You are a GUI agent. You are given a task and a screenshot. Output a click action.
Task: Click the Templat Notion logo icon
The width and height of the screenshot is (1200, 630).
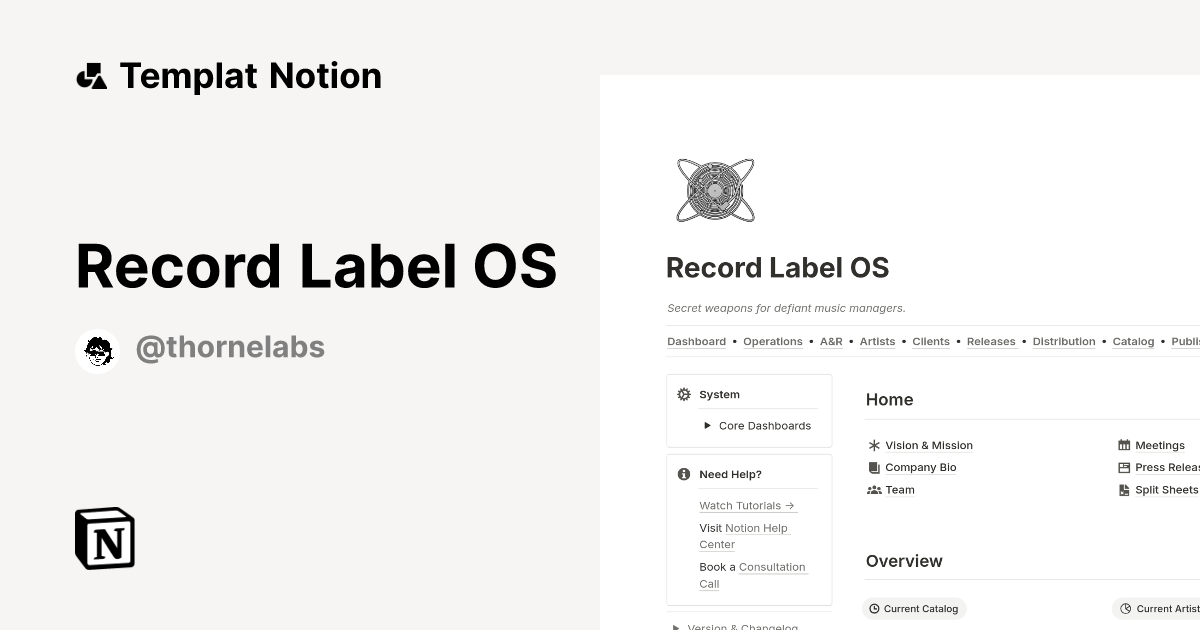(91, 75)
